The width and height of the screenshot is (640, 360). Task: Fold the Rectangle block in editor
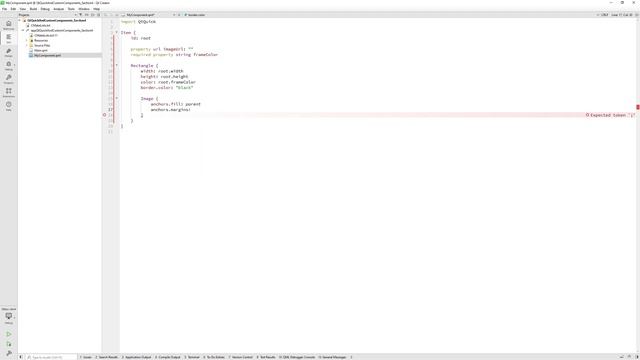(117, 65)
